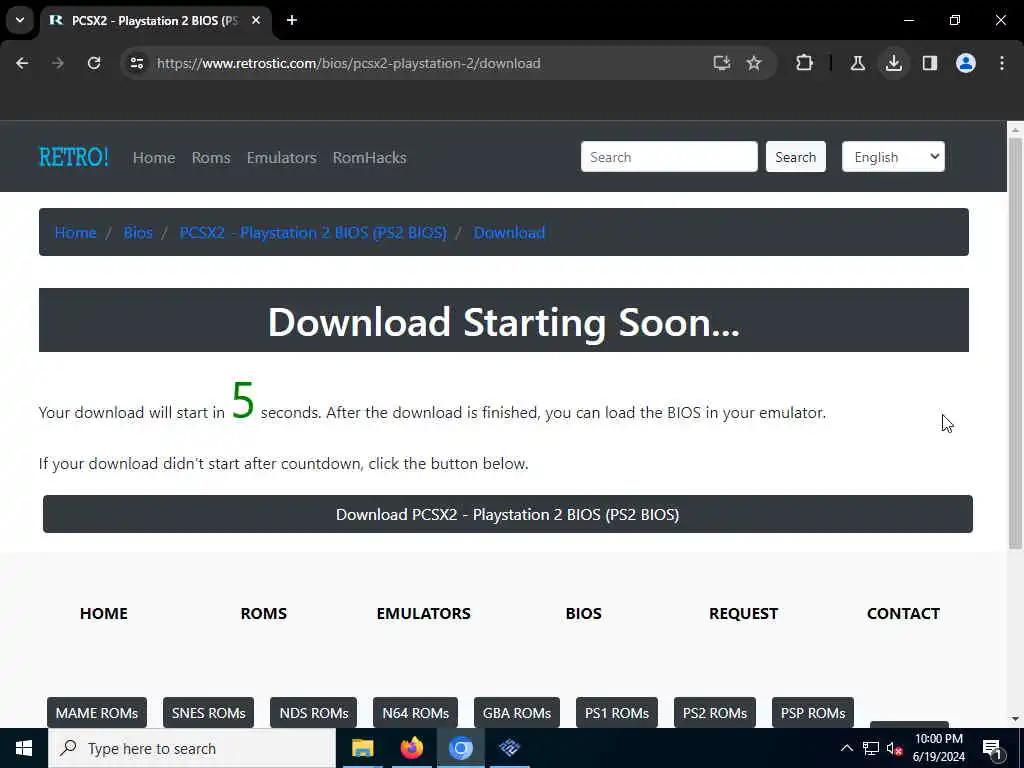The image size is (1024, 768).
Task: Open footer CONTACT link
Action: (x=903, y=613)
